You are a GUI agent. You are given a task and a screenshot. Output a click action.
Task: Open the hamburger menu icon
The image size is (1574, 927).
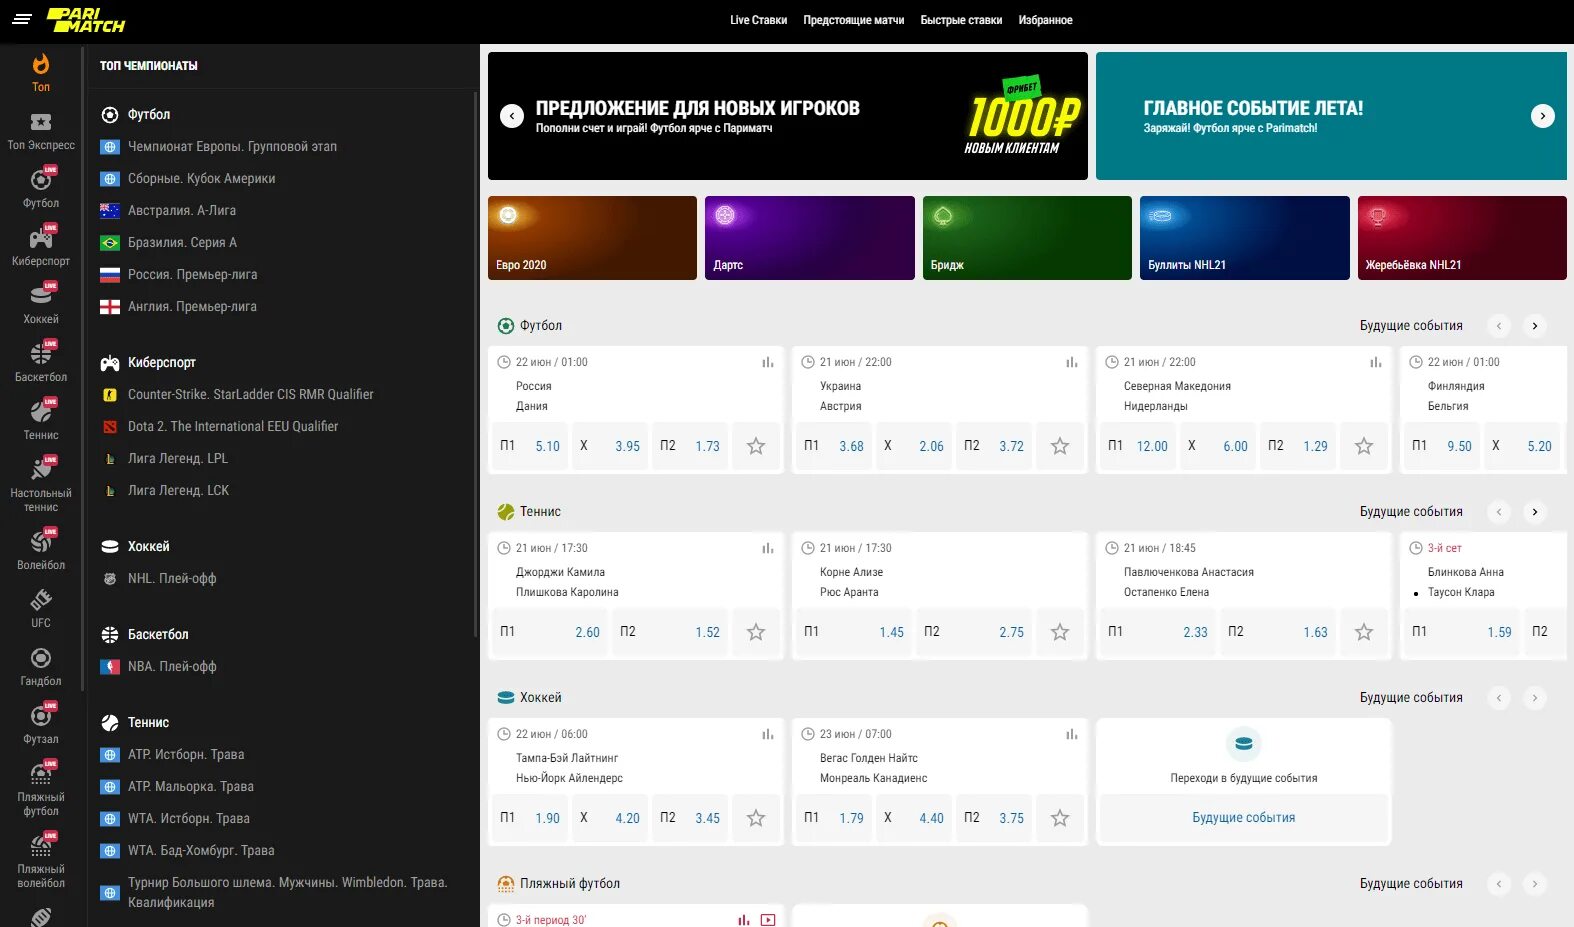tap(22, 19)
